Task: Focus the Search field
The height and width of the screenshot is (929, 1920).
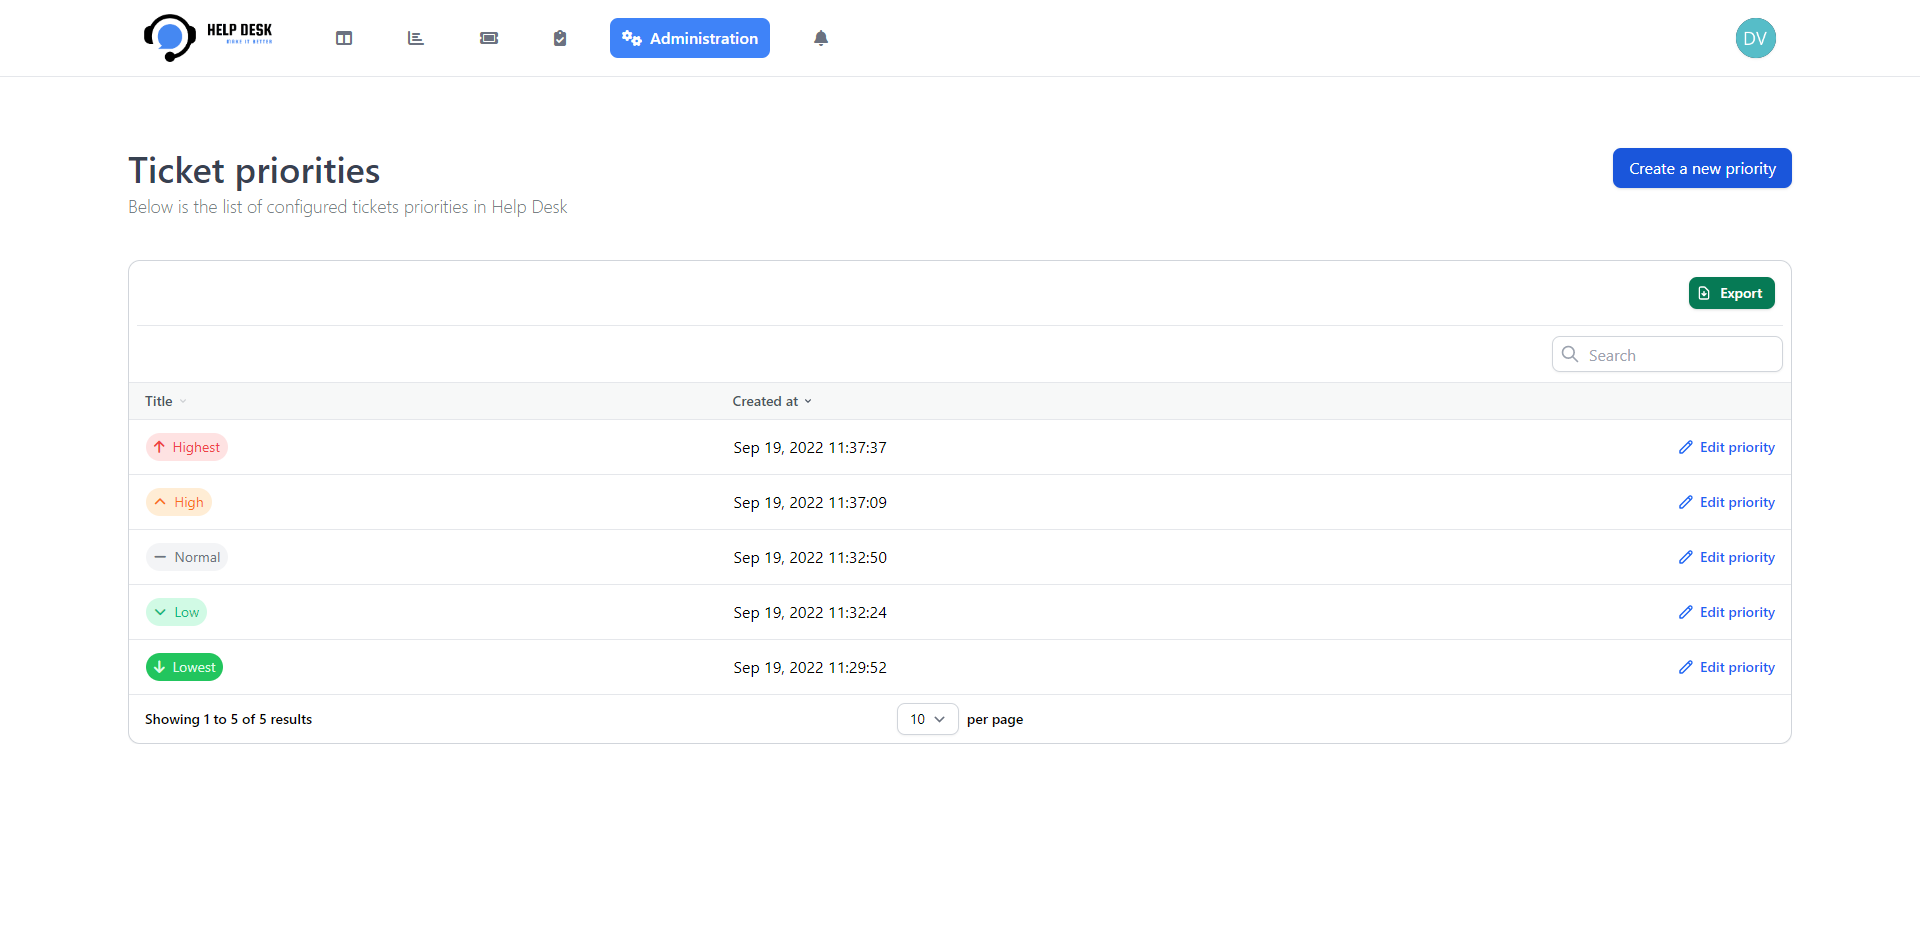Action: coord(1667,354)
